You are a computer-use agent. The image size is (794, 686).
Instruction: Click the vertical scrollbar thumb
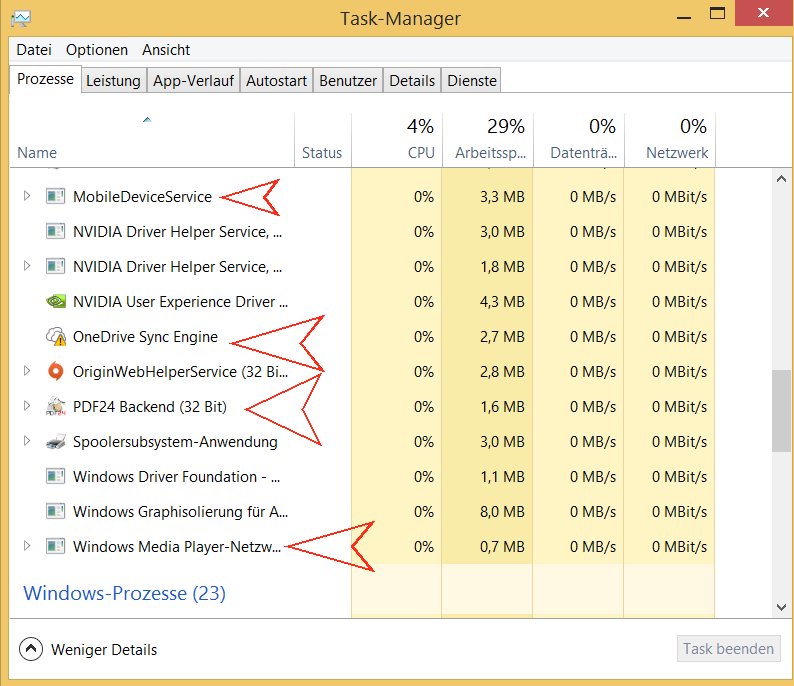click(x=781, y=411)
